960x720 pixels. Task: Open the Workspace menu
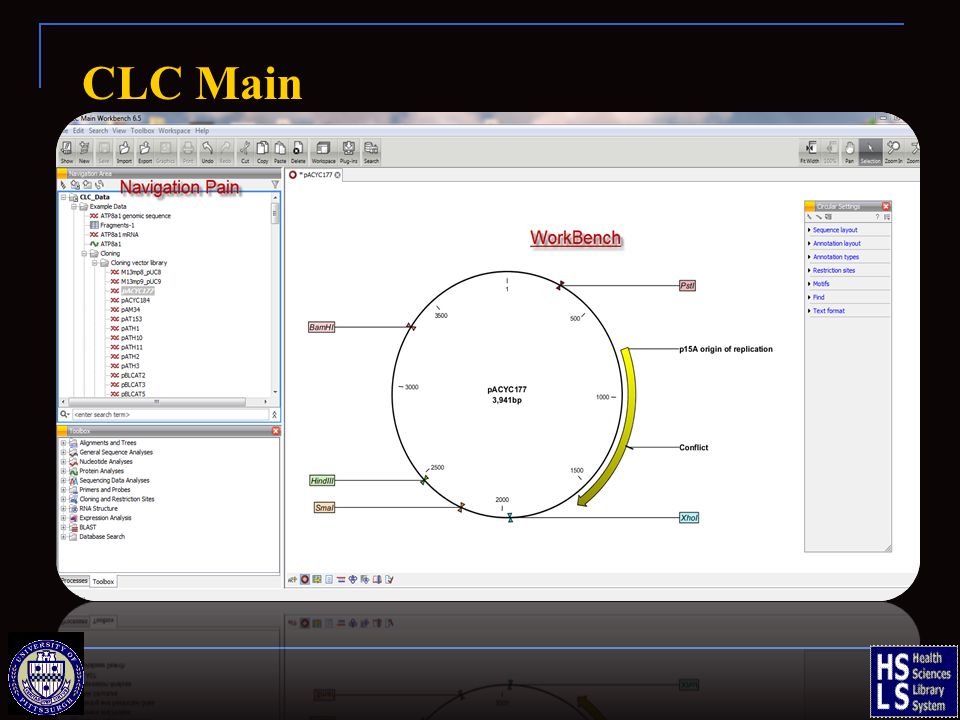pos(174,130)
